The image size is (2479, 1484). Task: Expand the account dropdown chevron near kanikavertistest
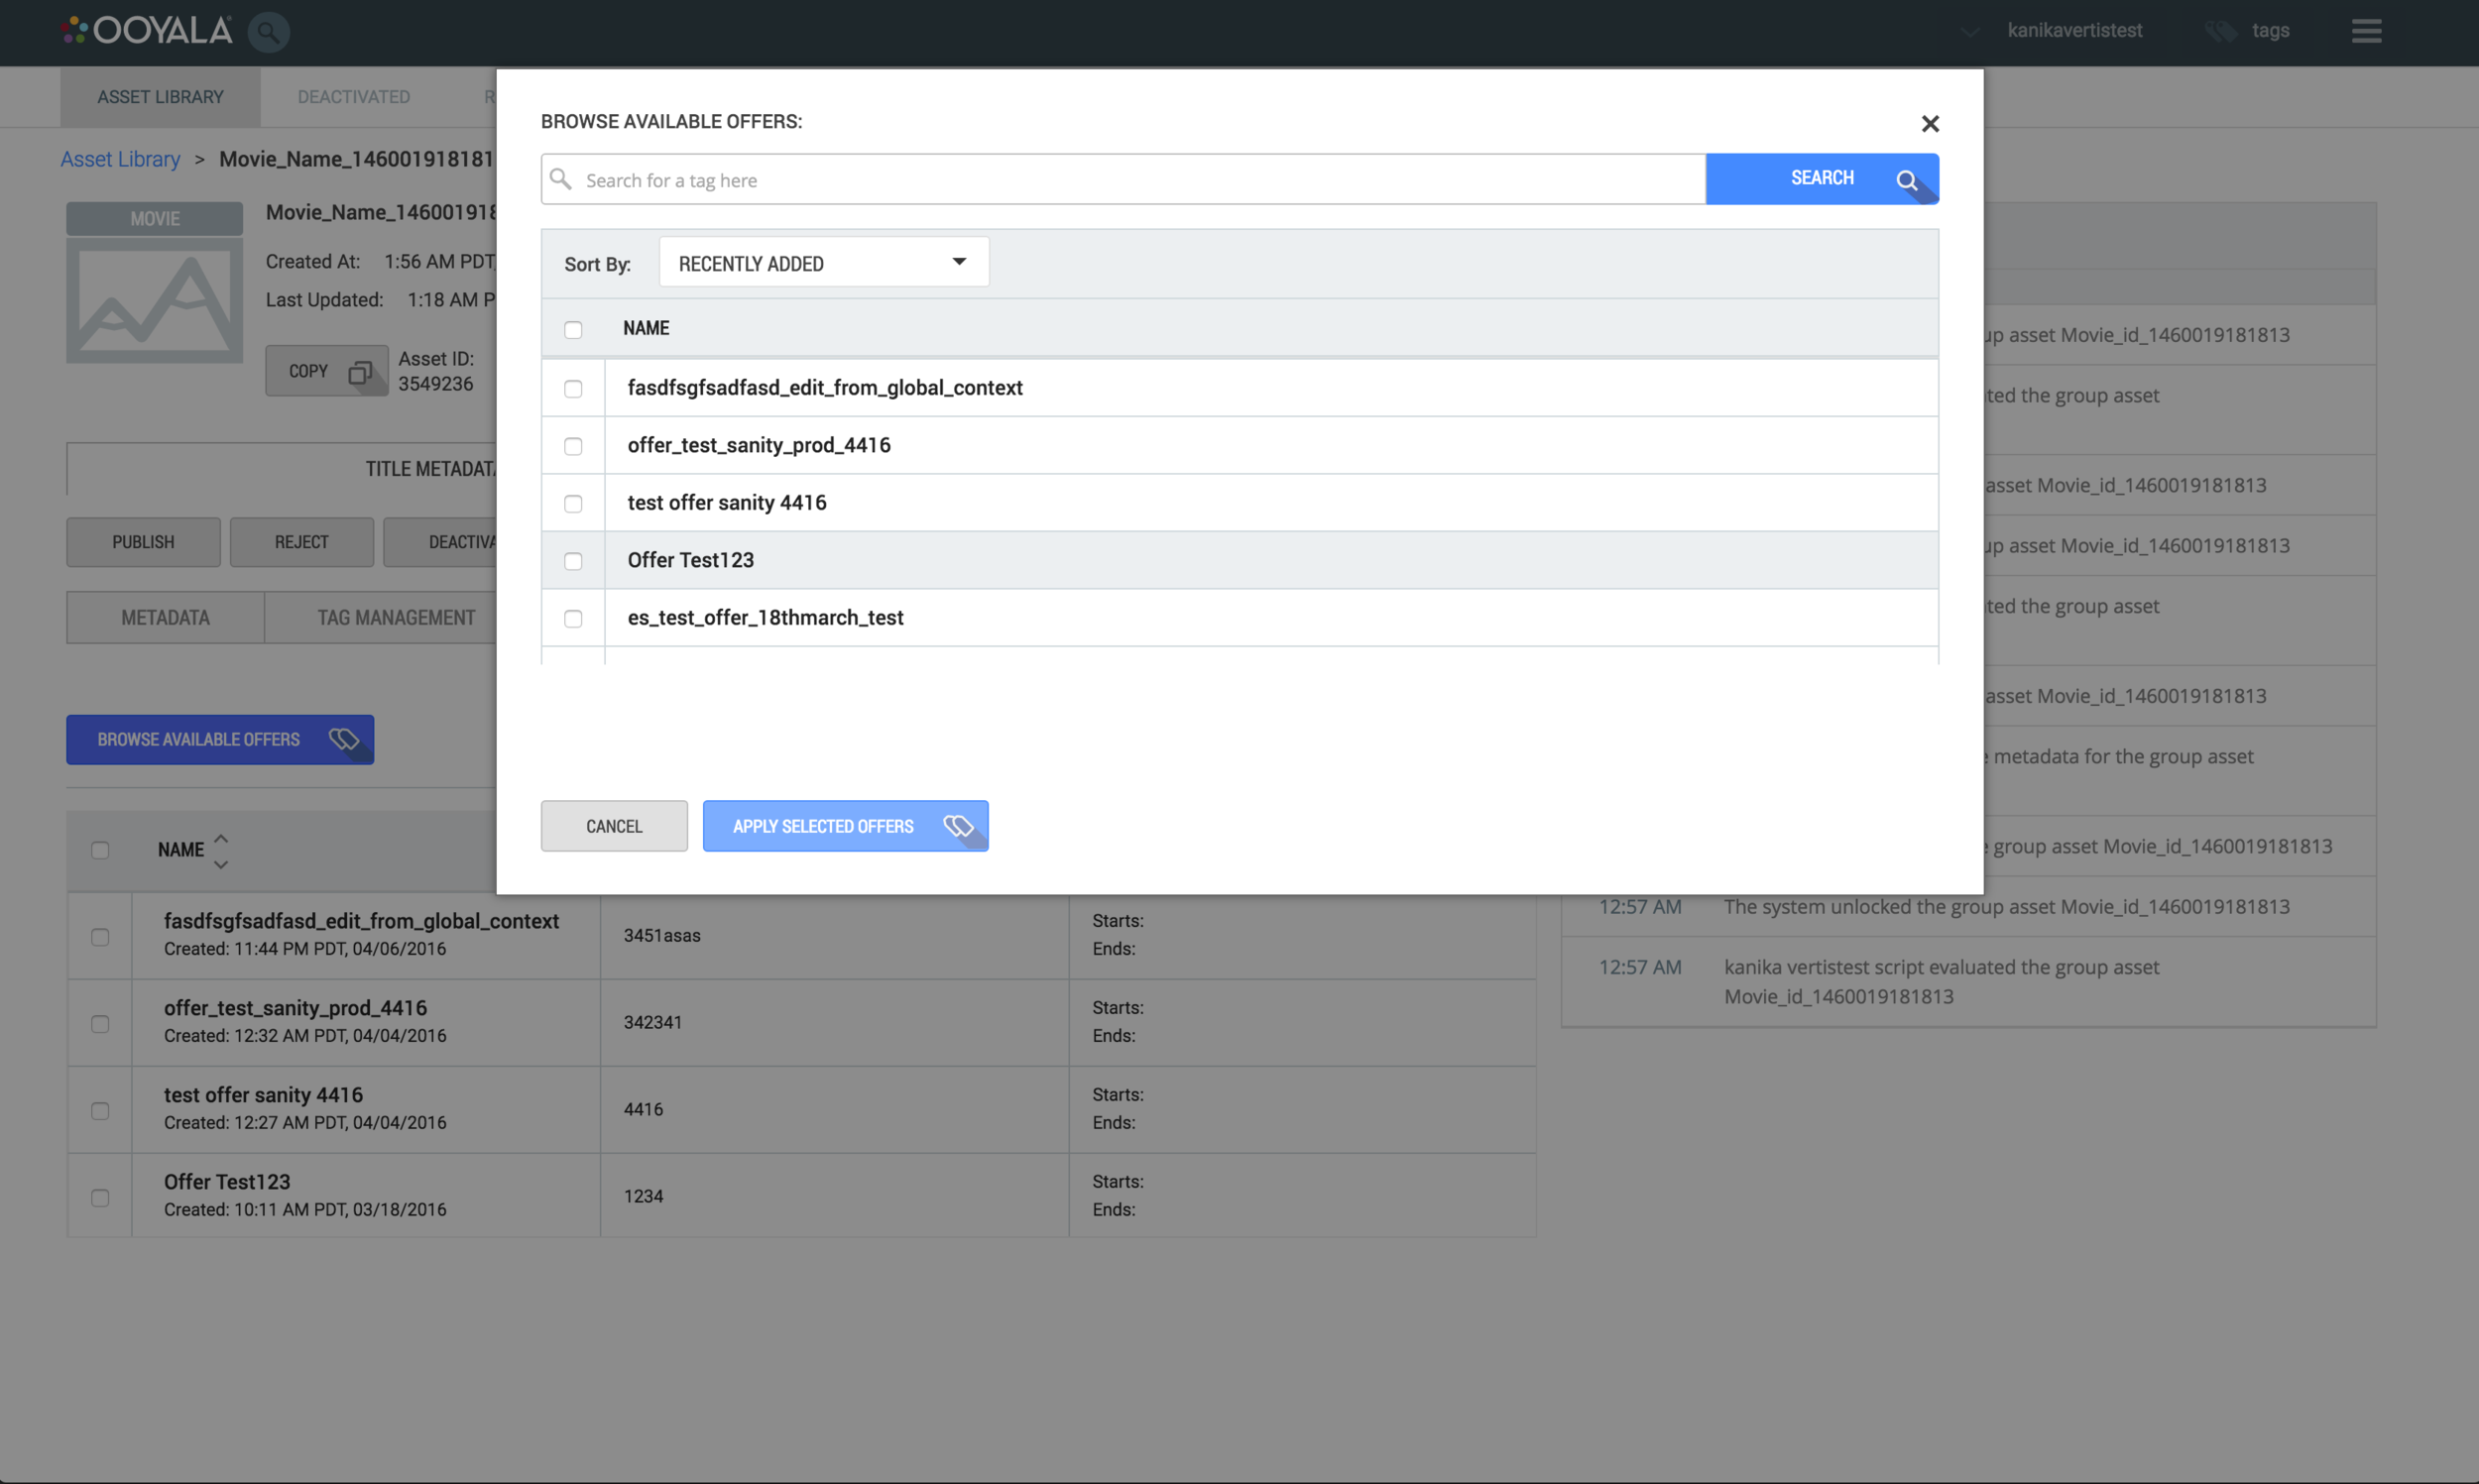[1970, 32]
